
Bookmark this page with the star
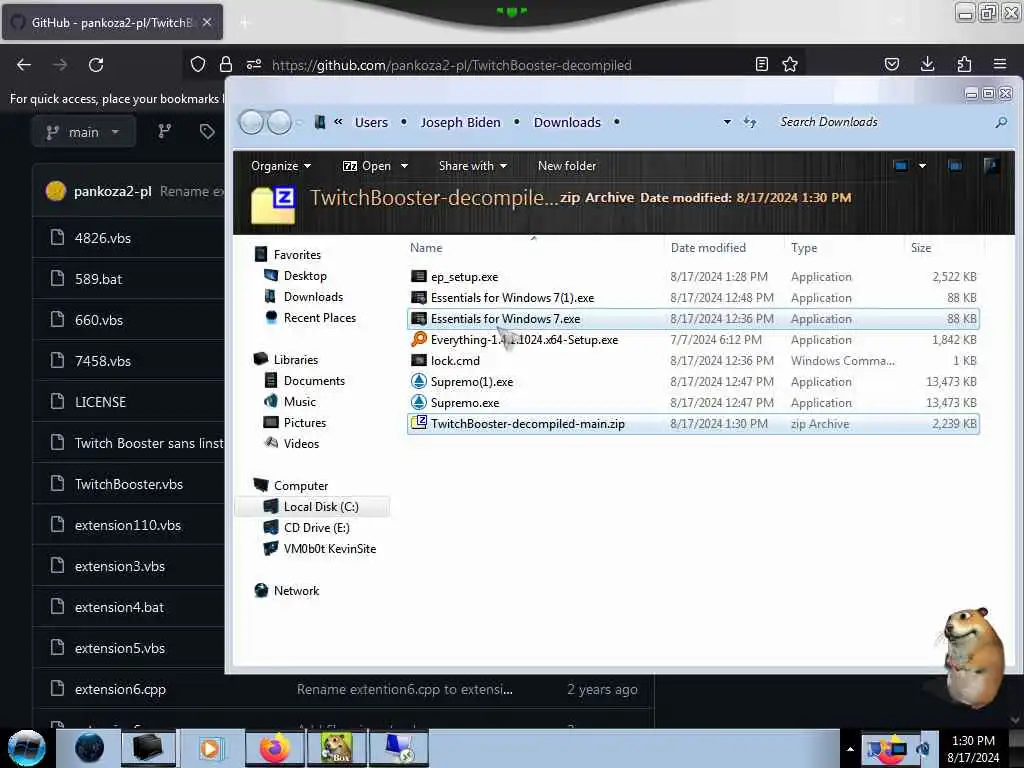[790, 64]
